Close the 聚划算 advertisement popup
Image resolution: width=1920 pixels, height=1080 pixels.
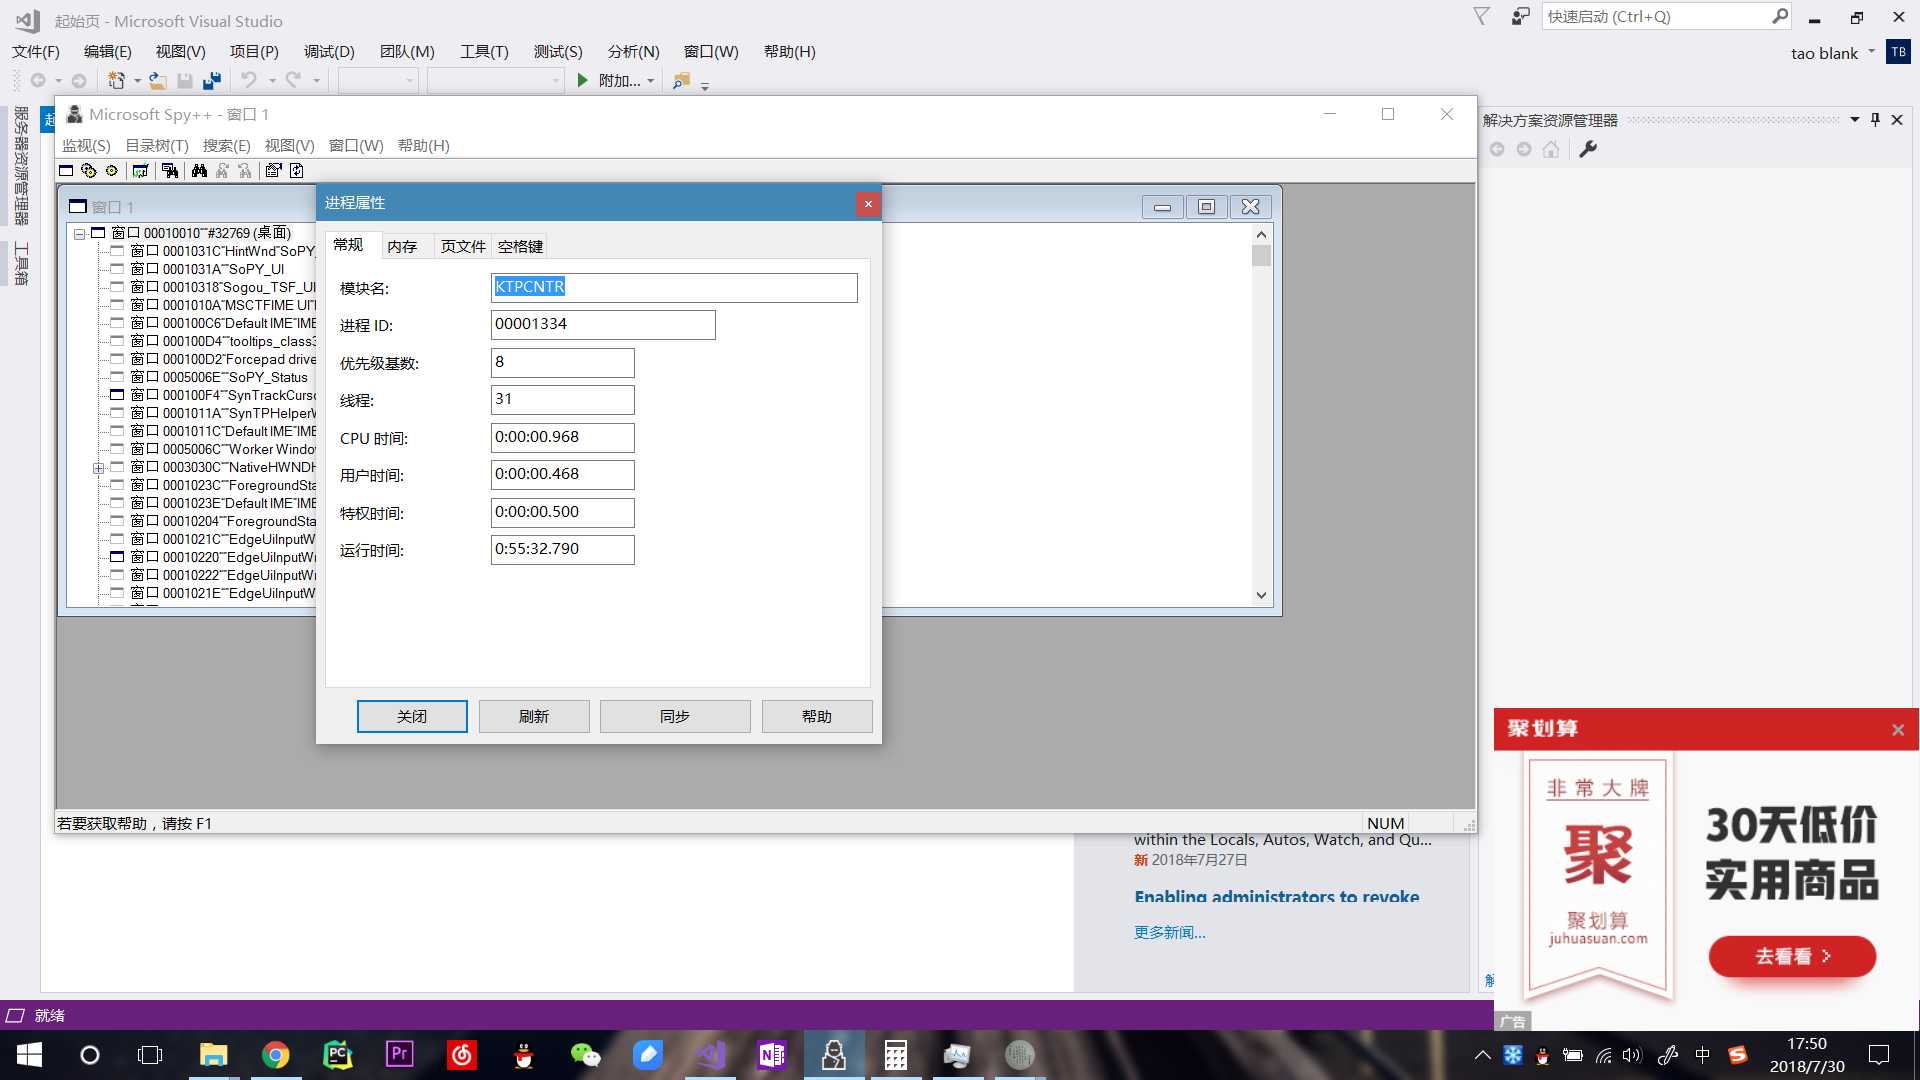coord(1898,730)
